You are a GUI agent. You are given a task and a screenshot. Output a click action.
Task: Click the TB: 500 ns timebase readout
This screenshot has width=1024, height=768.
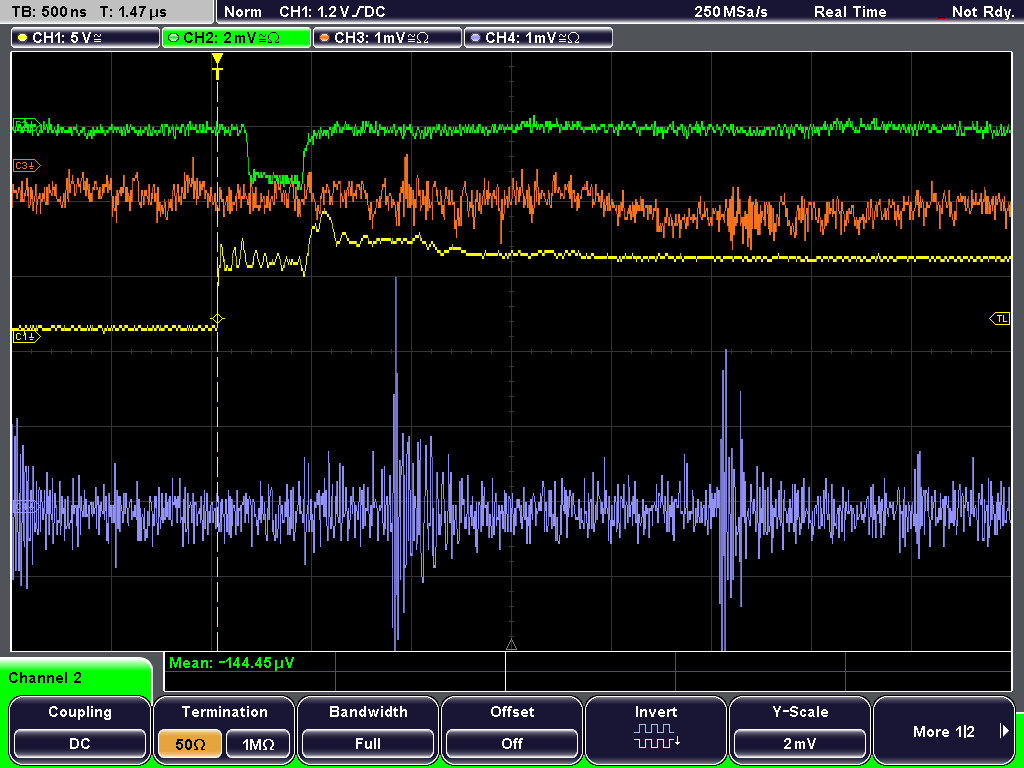49,12
